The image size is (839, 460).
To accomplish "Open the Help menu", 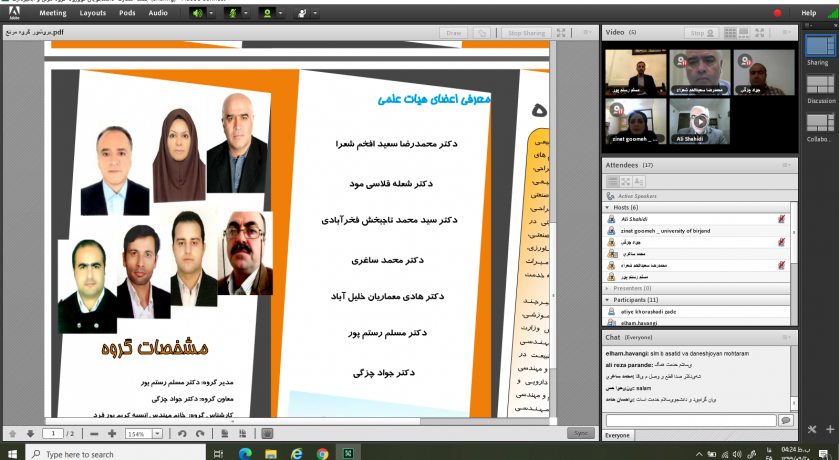I will (x=809, y=13).
